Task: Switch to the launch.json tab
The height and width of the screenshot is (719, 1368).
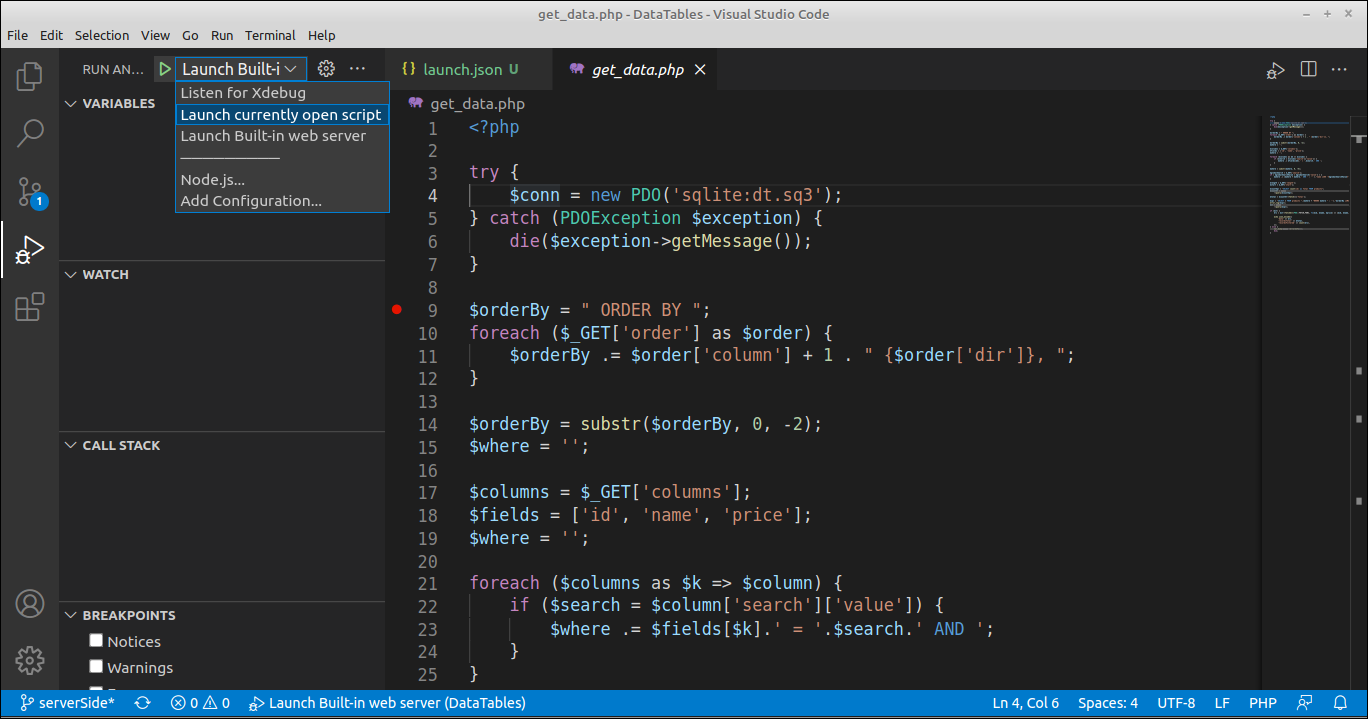Action: (x=461, y=70)
